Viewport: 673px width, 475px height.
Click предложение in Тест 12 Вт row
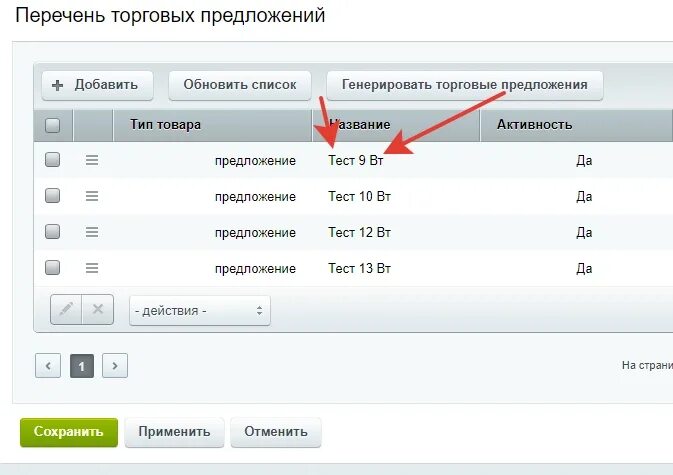click(255, 233)
